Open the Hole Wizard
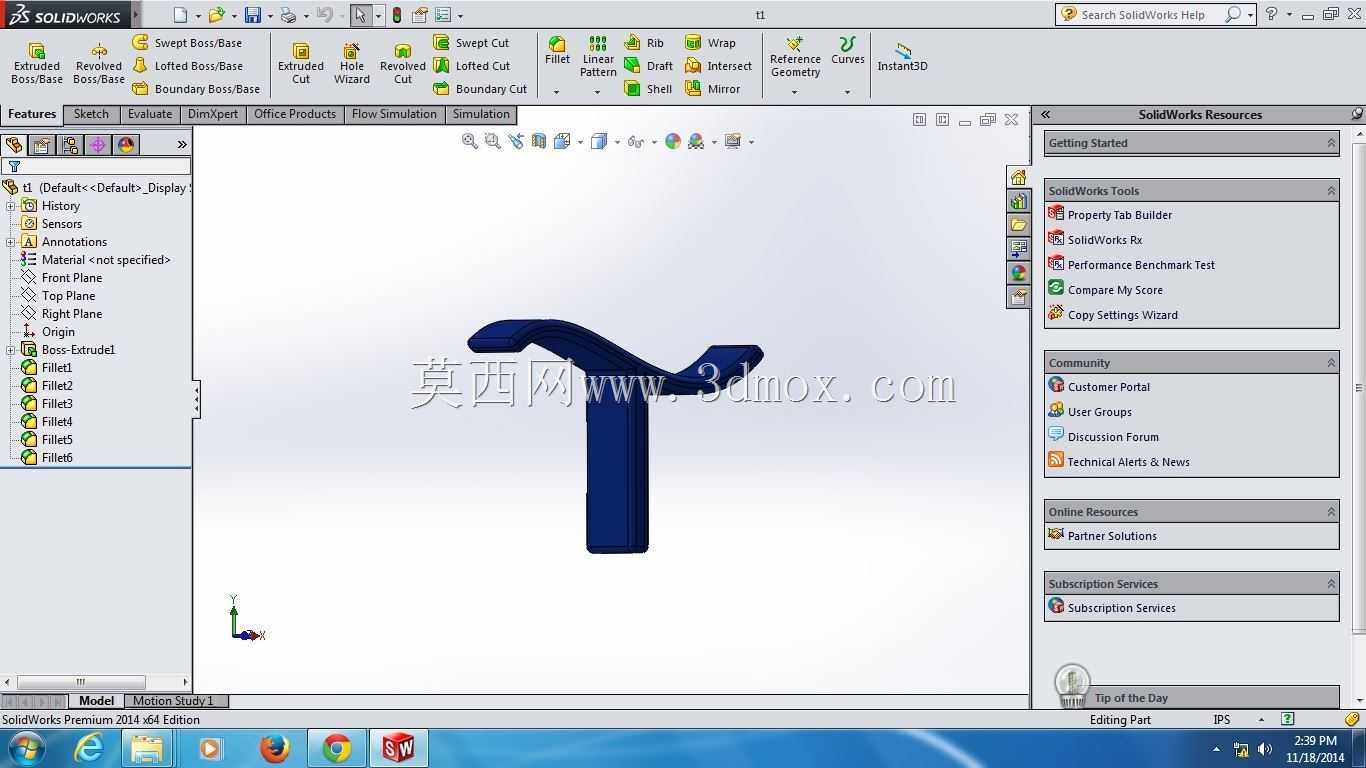1366x768 pixels. click(x=352, y=64)
